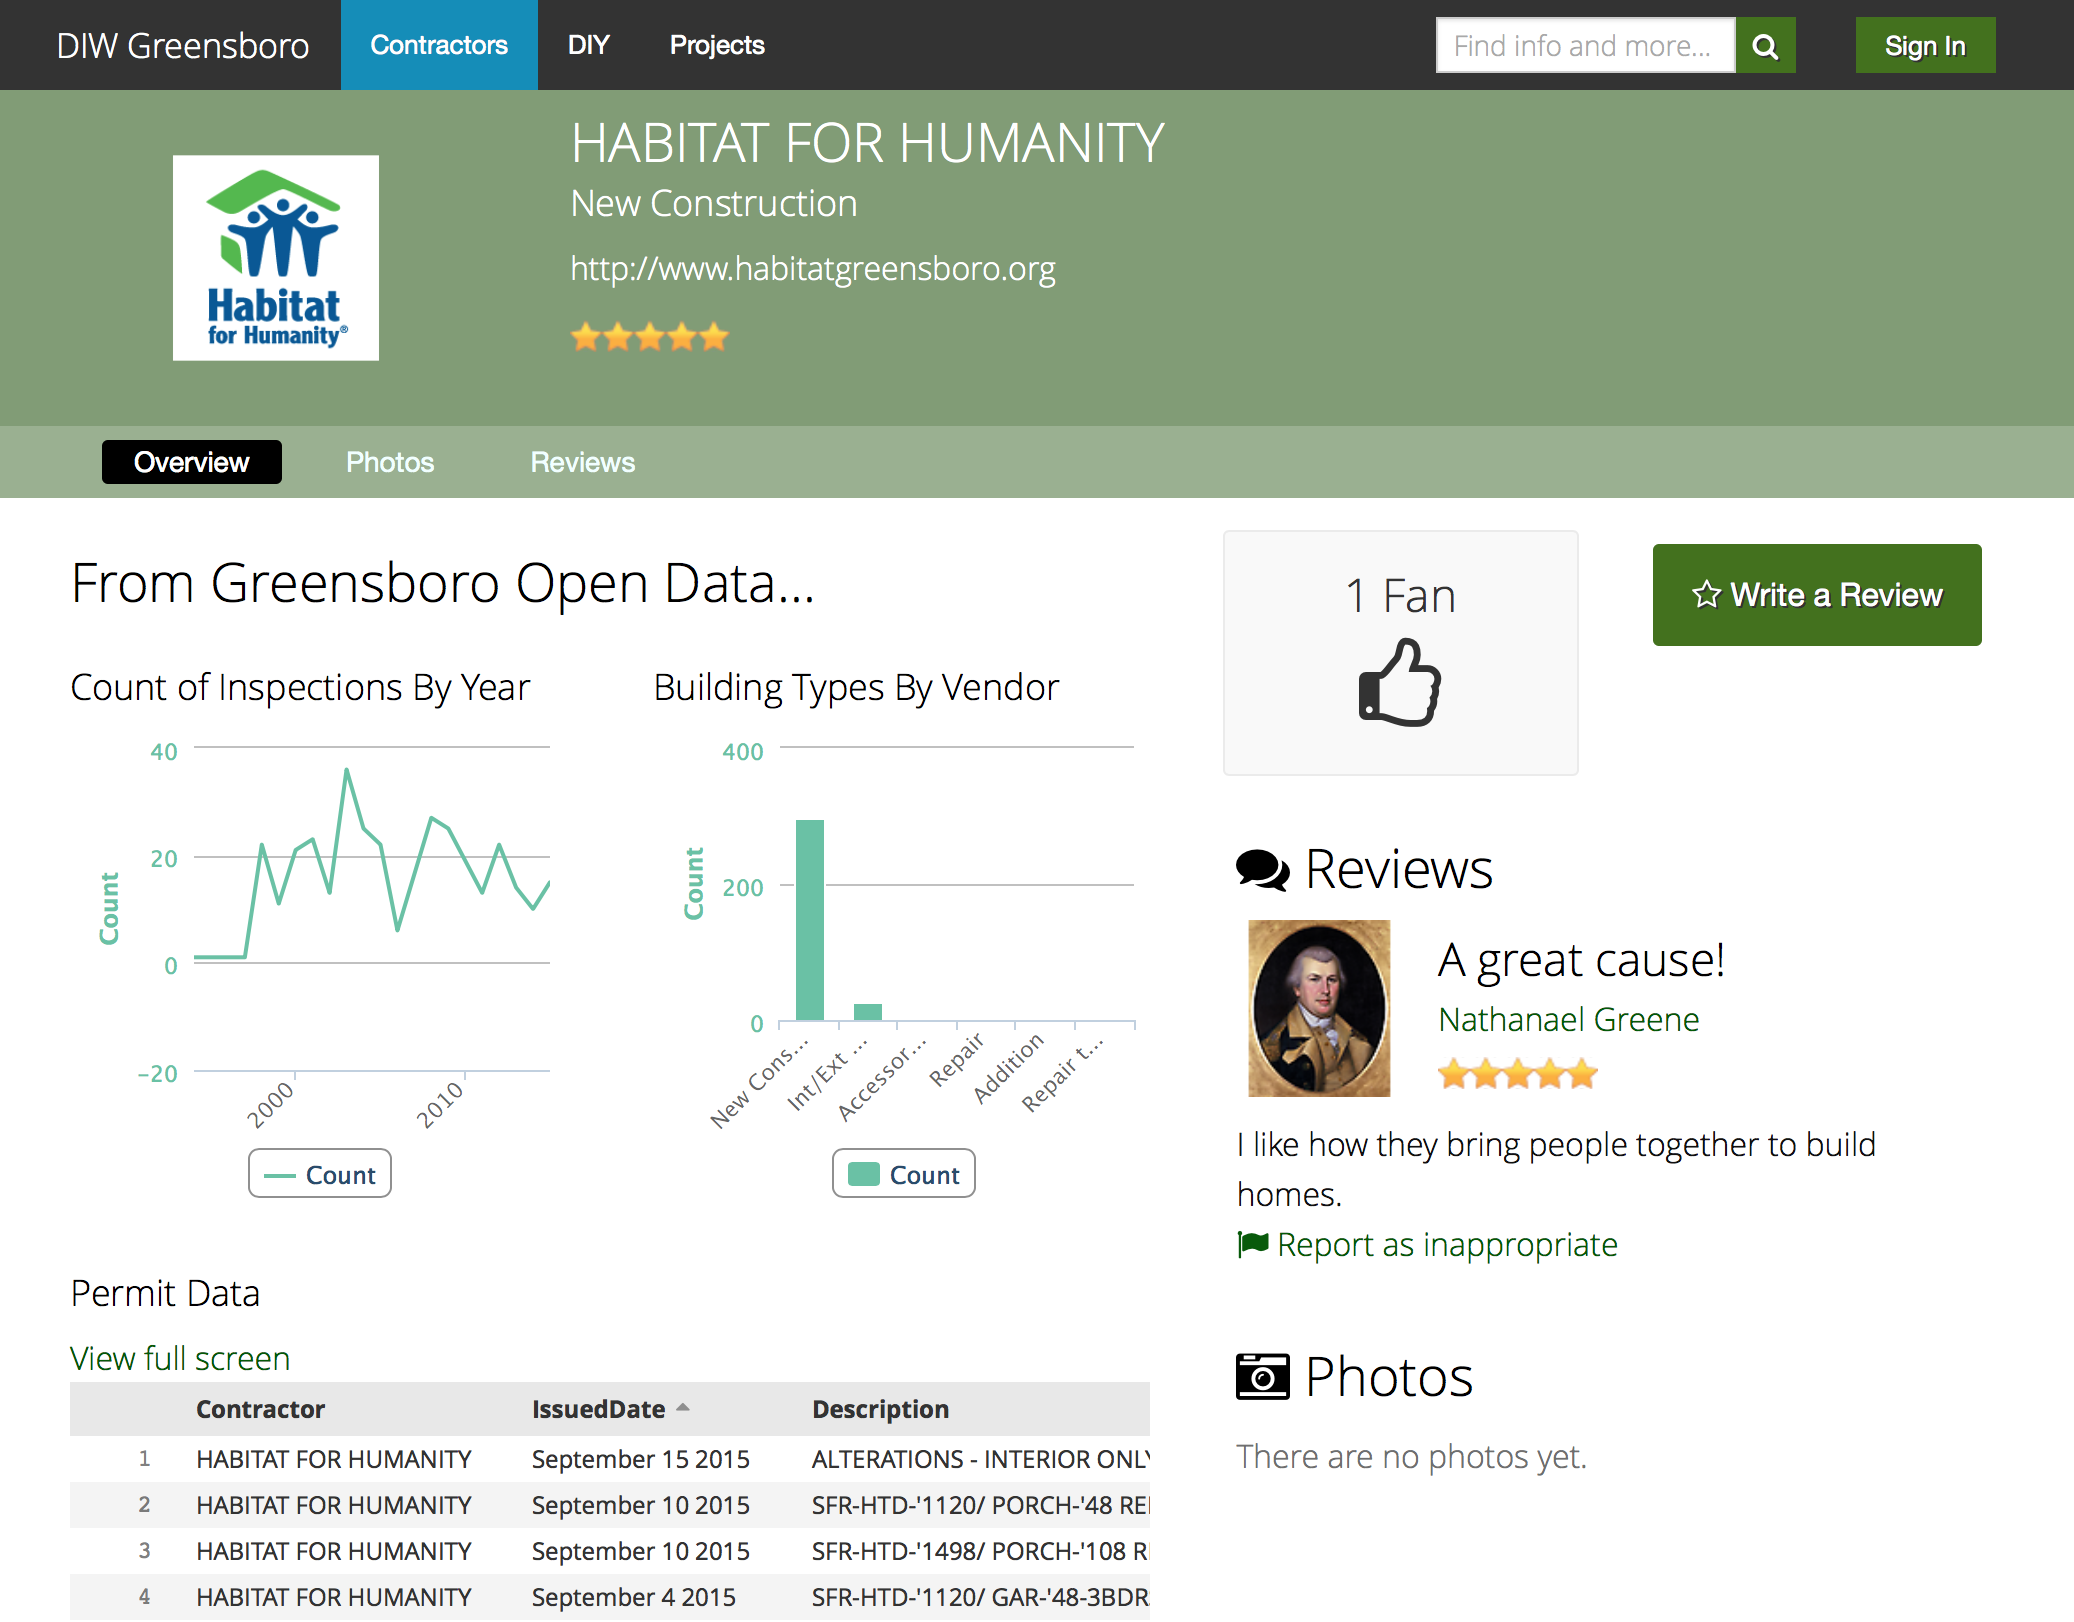Toggle Count legend on building types chart
Image resolution: width=2074 pixels, height=1622 pixels.
point(904,1174)
